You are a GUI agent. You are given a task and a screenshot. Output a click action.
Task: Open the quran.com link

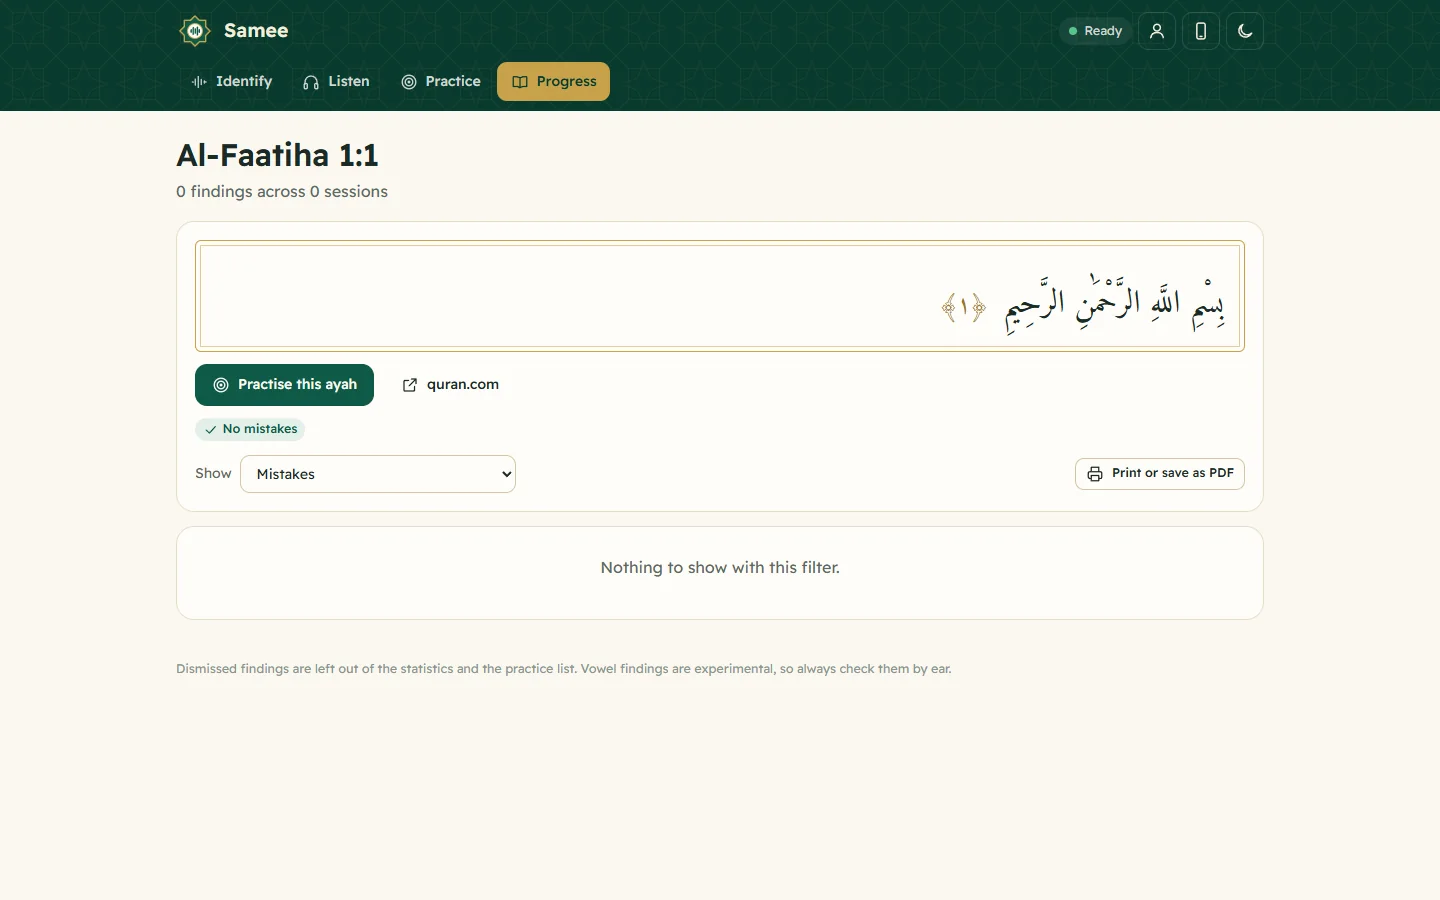(451, 385)
